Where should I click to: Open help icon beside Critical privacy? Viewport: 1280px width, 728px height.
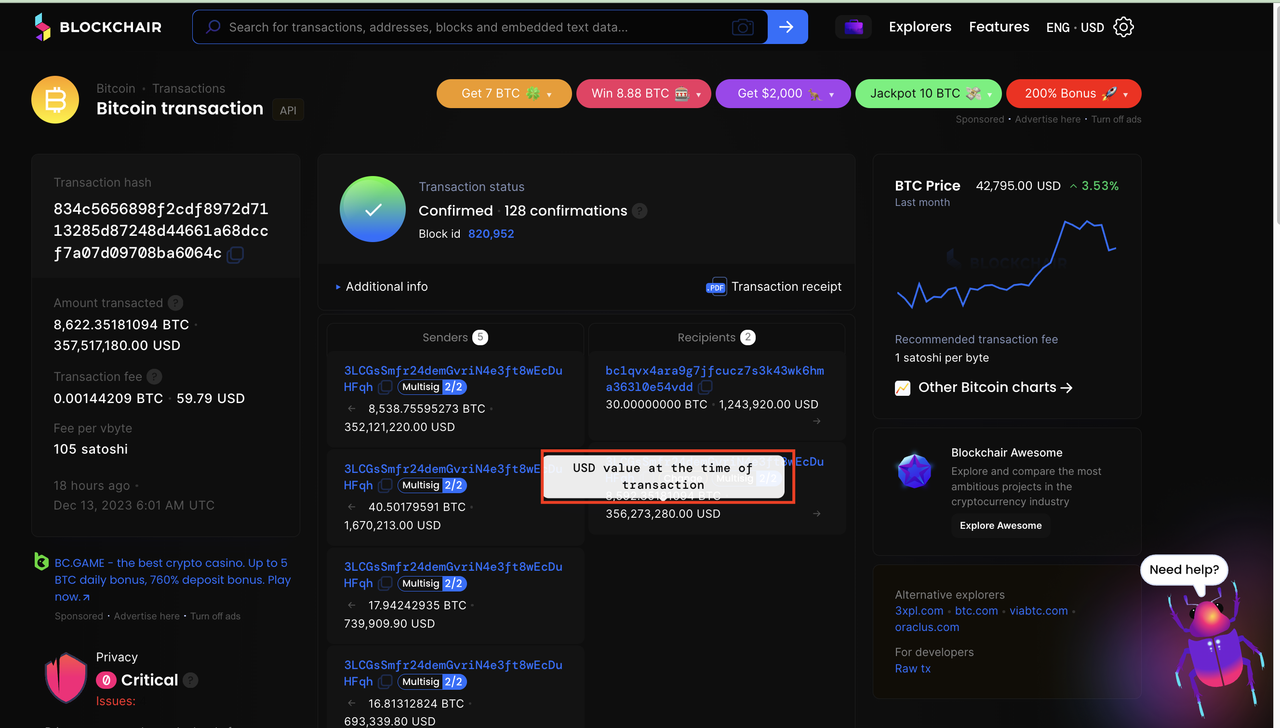[191, 680]
